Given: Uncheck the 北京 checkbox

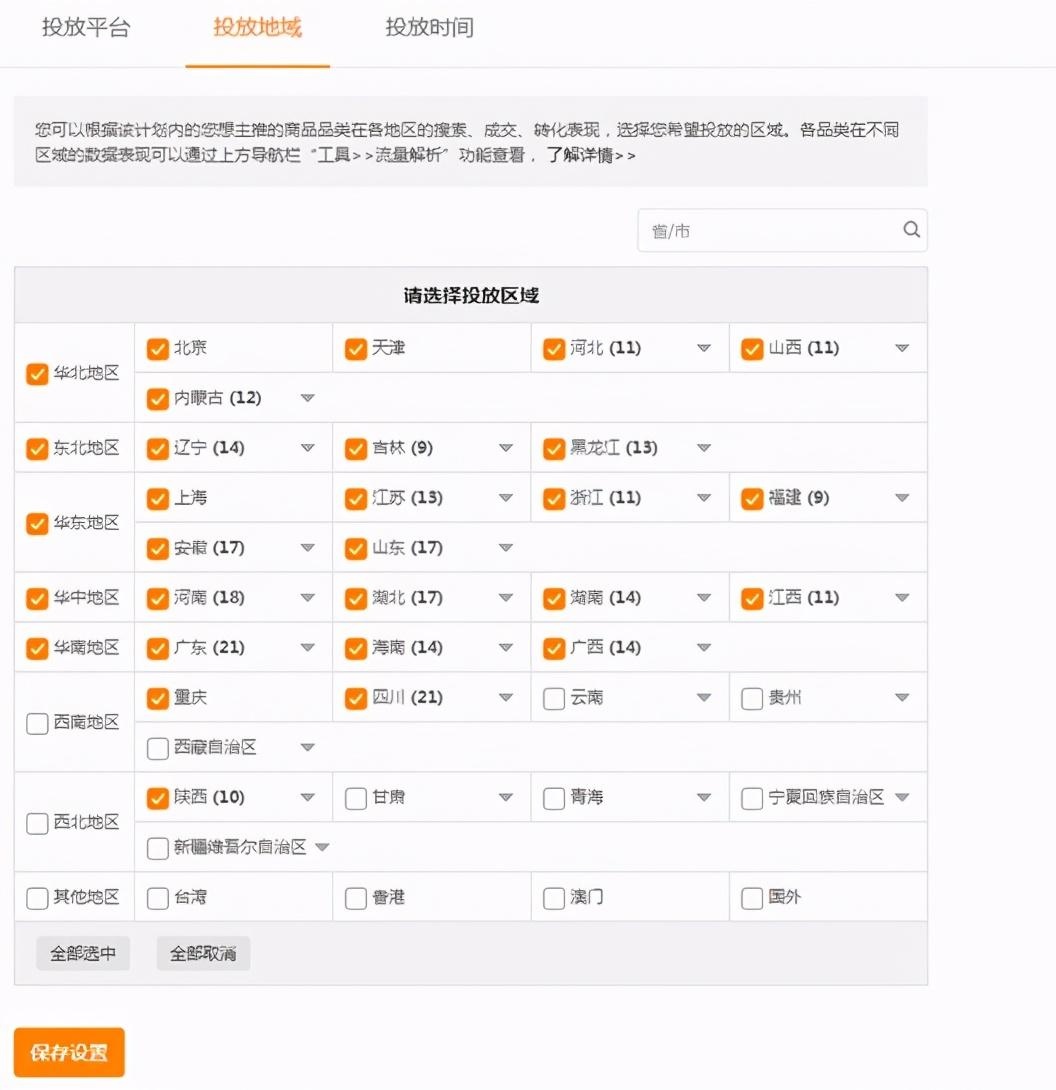Looking at the screenshot, I should 158,348.
